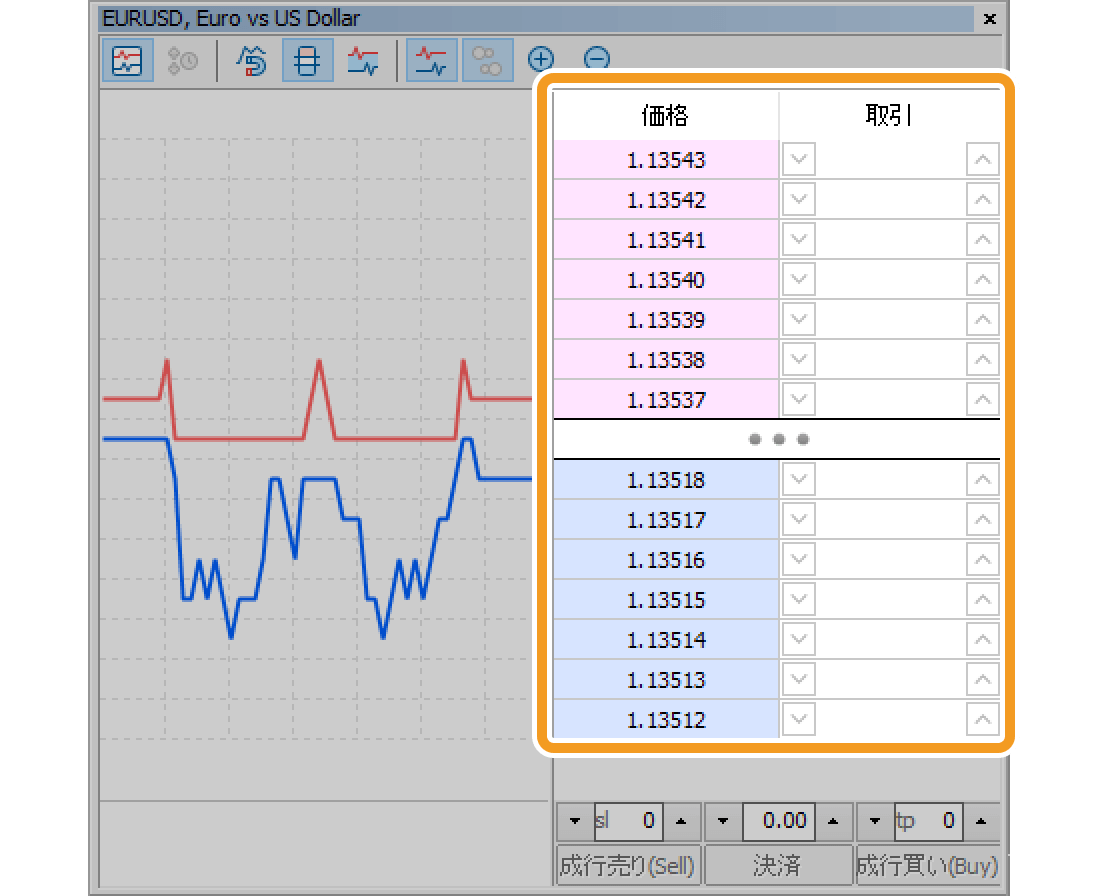The image size is (1100, 896).
Task: Click the down arrow in row 1.13538
Action: point(798,359)
